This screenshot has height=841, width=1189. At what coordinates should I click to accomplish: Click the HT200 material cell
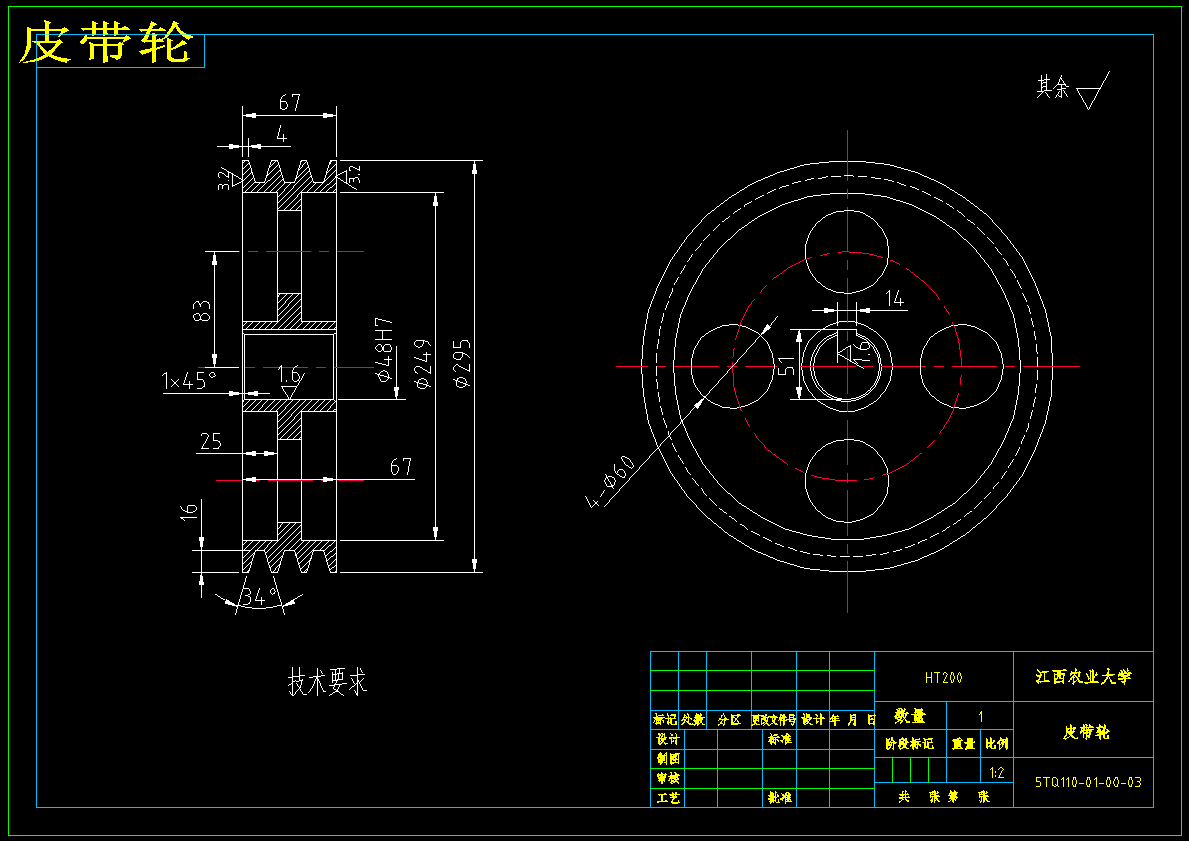943,677
